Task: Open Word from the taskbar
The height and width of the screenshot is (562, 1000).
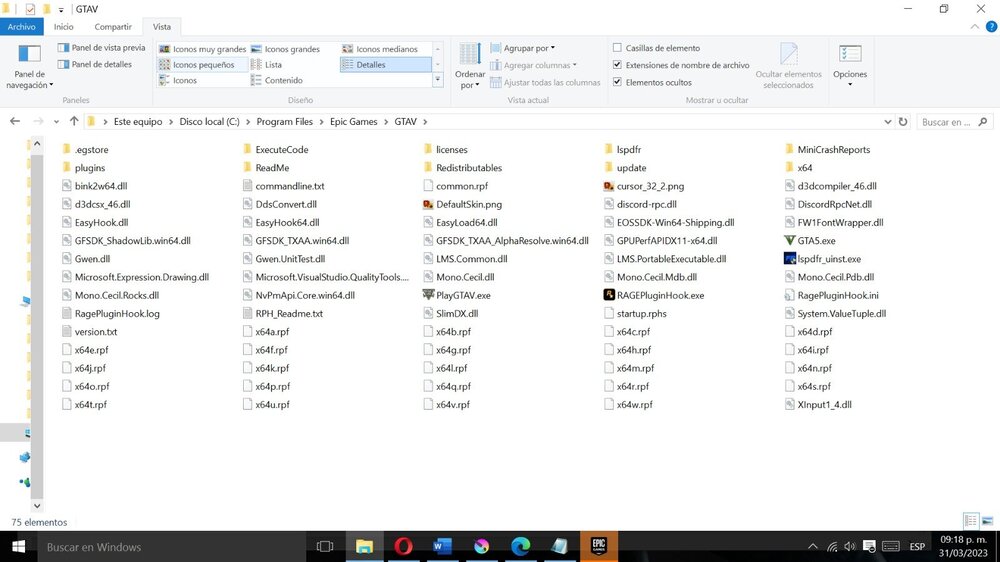Action: coord(442,546)
